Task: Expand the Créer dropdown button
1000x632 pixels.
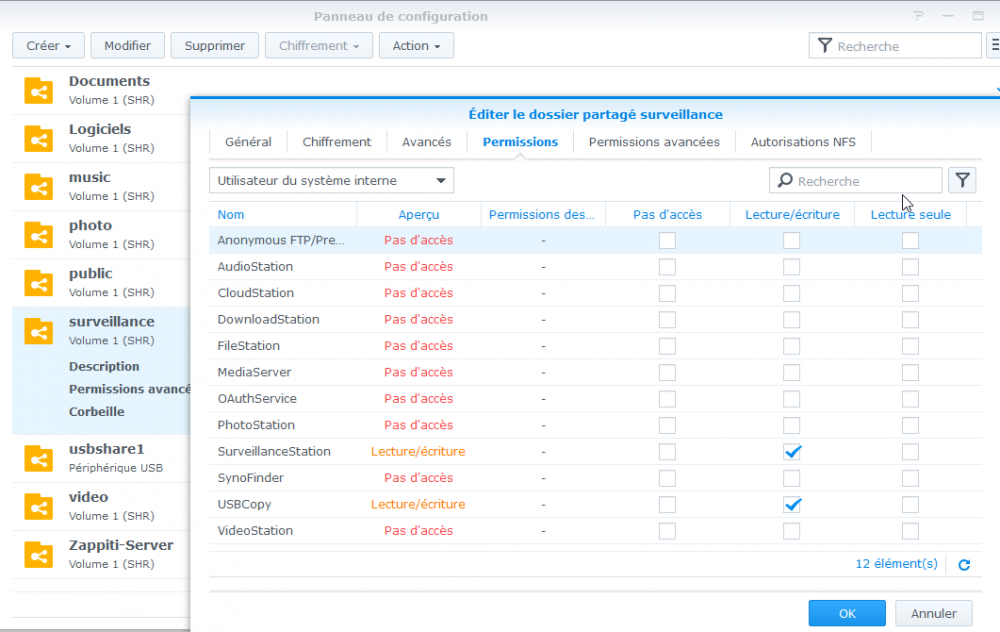Action: pyautogui.click(x=48, y=46)
